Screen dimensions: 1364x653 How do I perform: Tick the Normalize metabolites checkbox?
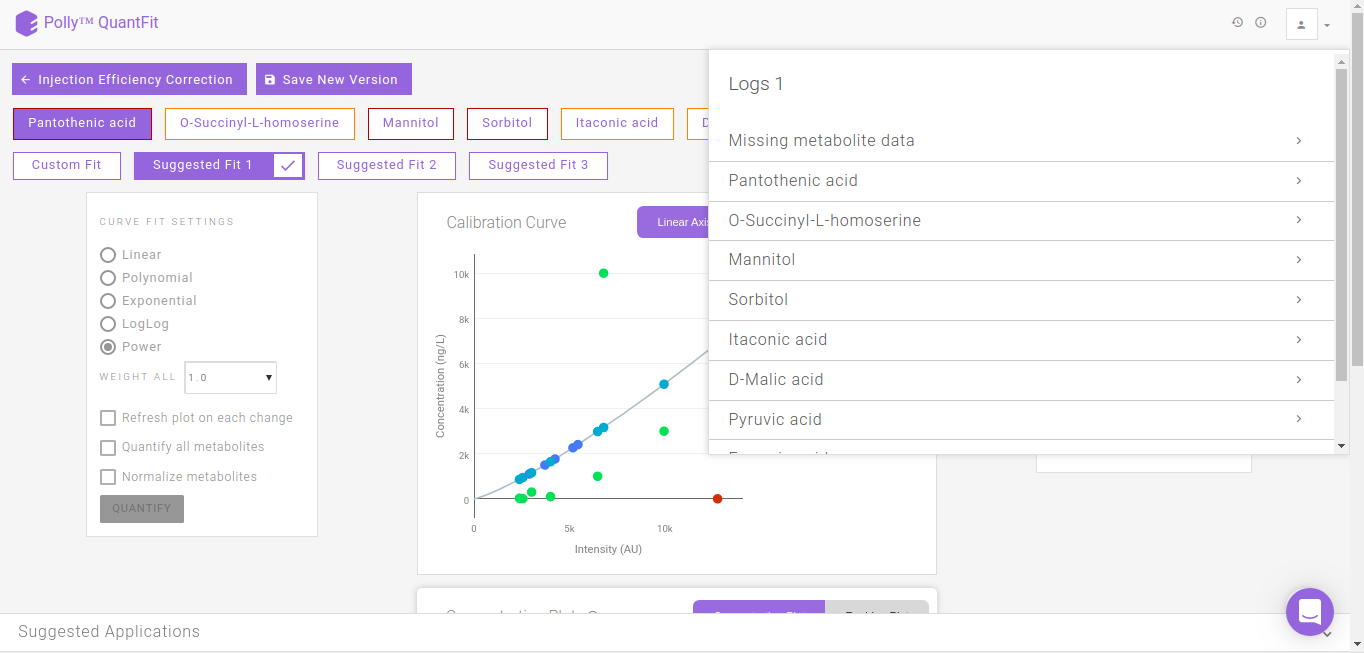108,477
